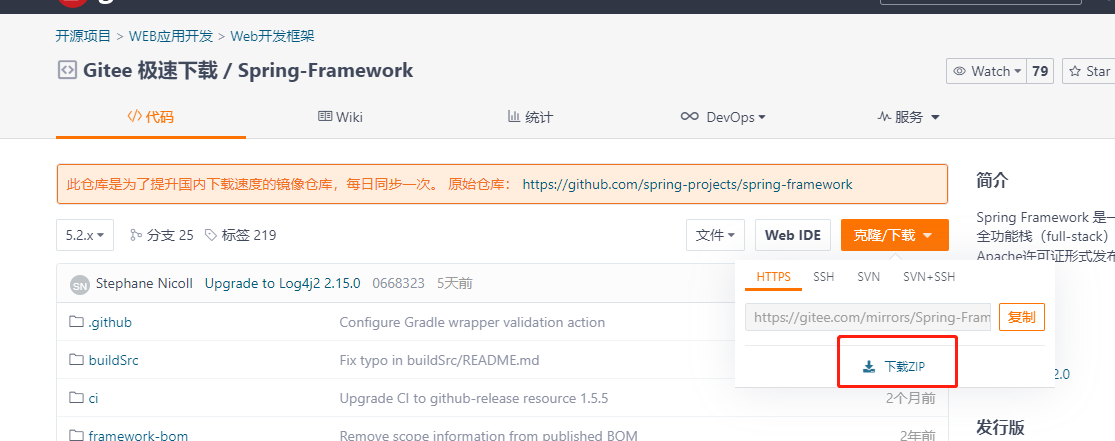The height and width of the screenshot is (441, 1115).
Task: Select the SVN+SSH clone tab
Action: coord(929,277)
